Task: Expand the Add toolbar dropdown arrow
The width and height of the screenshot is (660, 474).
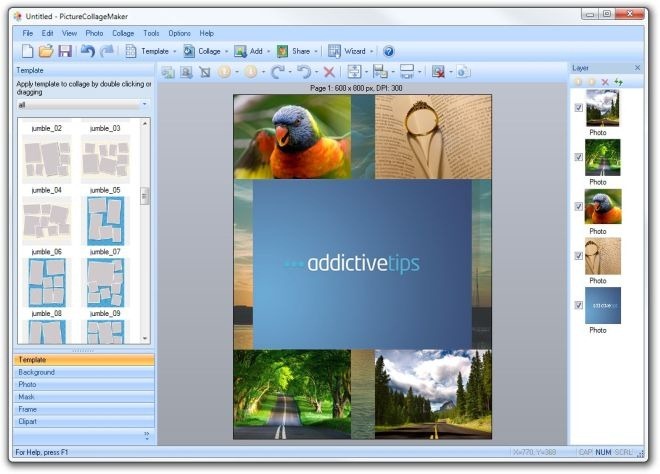Action: (268, 51)
